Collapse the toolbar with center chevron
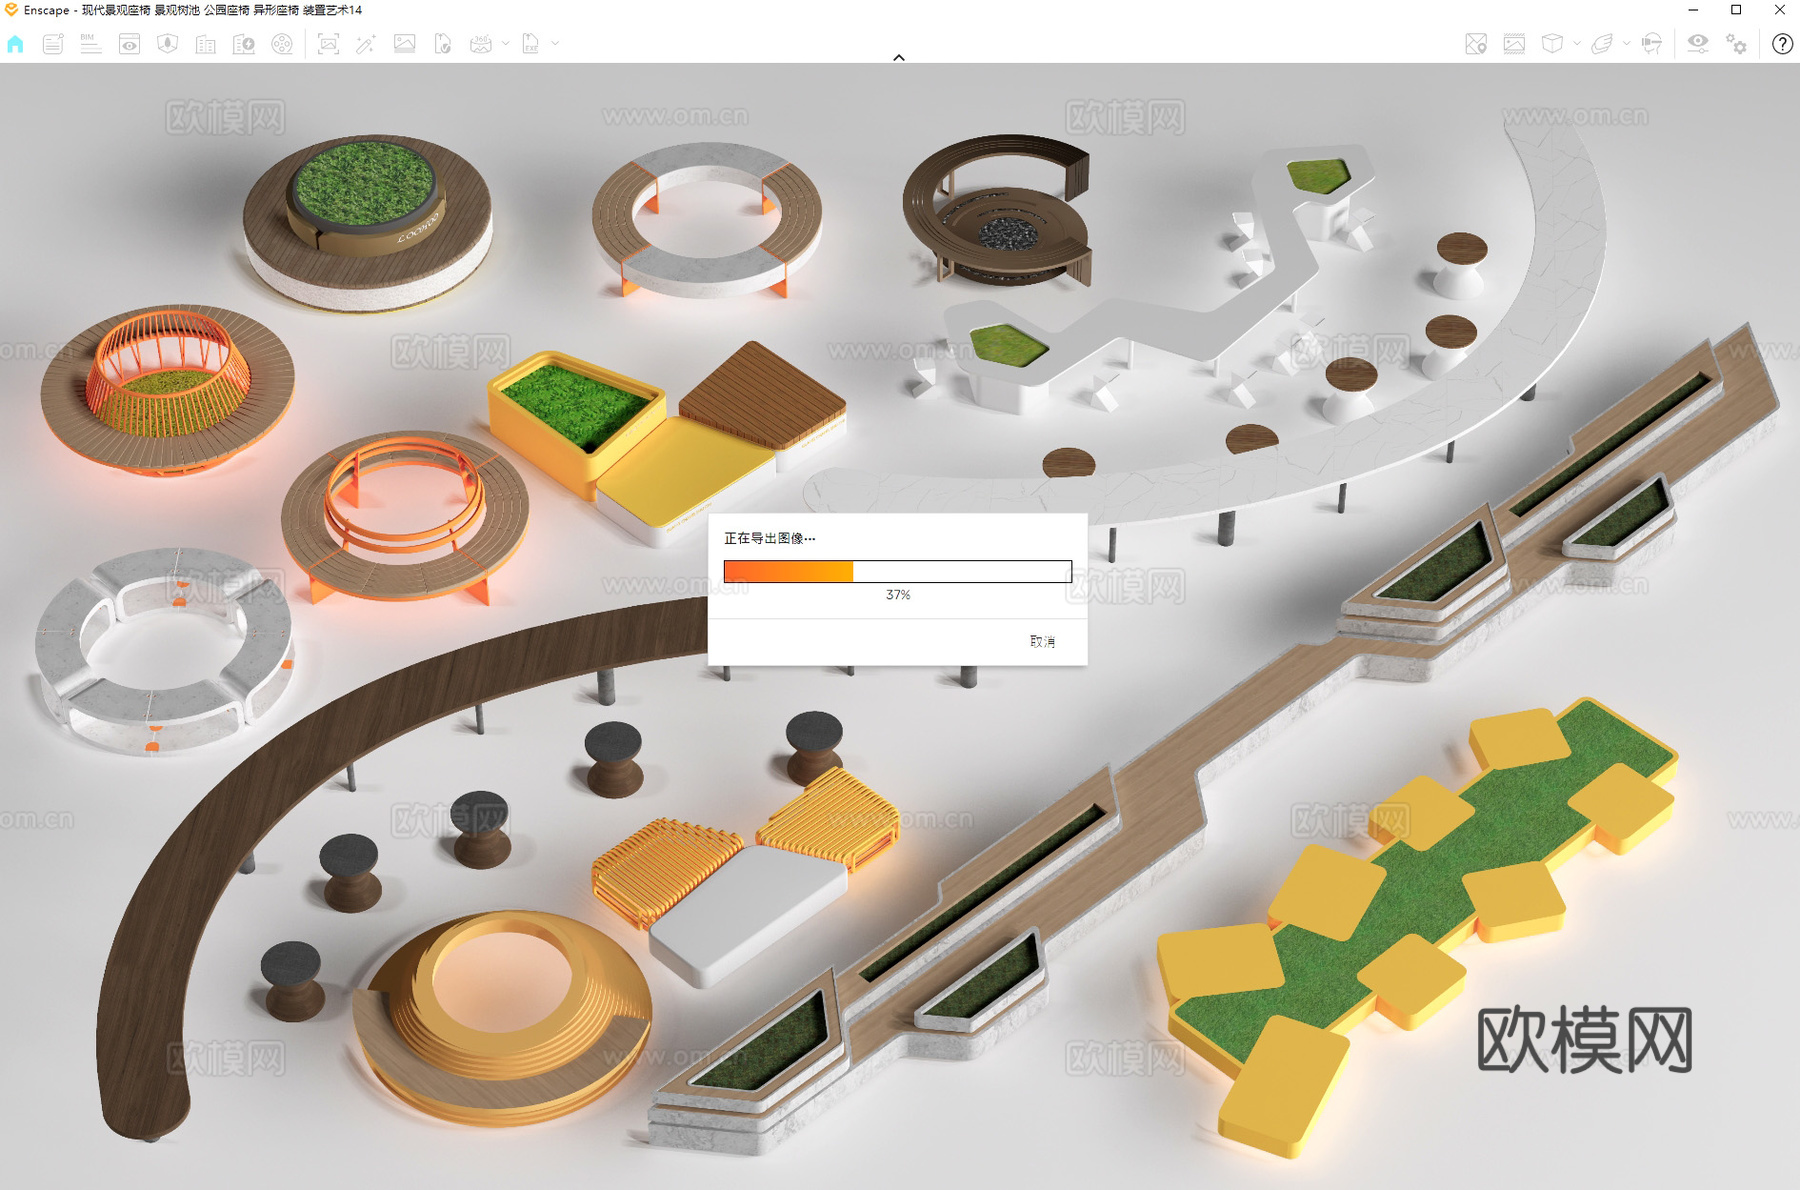1800x1190 pixels. [x=899, y=57]
